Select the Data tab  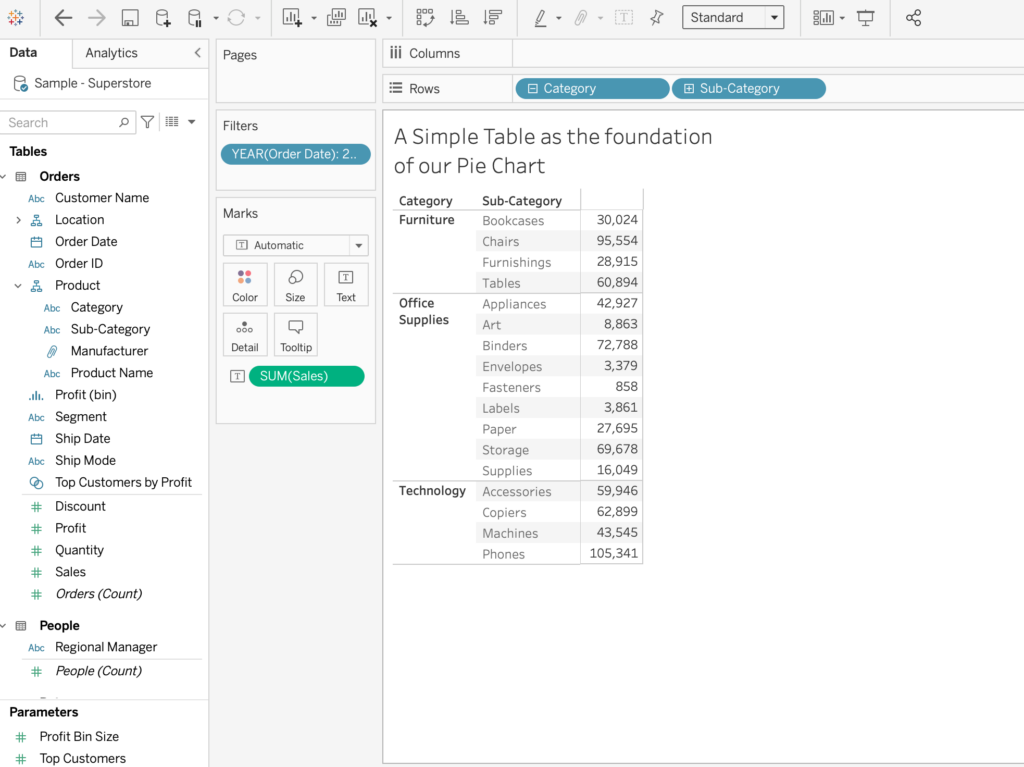point(23,53)
